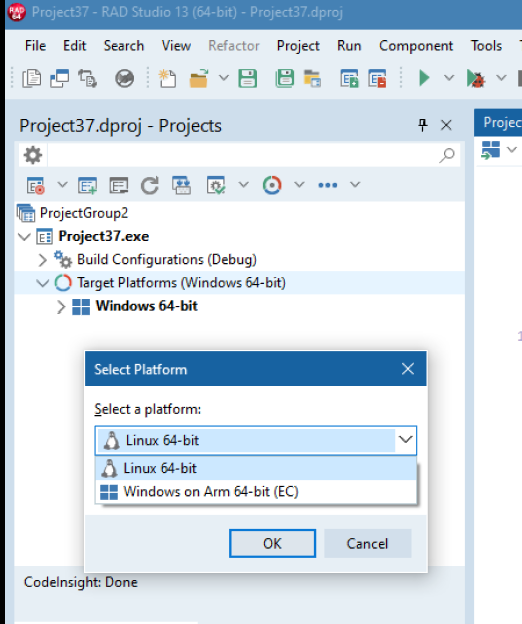Open the three-dots dropdown arrow
This screenshot has height=624, width=522.
[x=355, y=185]
